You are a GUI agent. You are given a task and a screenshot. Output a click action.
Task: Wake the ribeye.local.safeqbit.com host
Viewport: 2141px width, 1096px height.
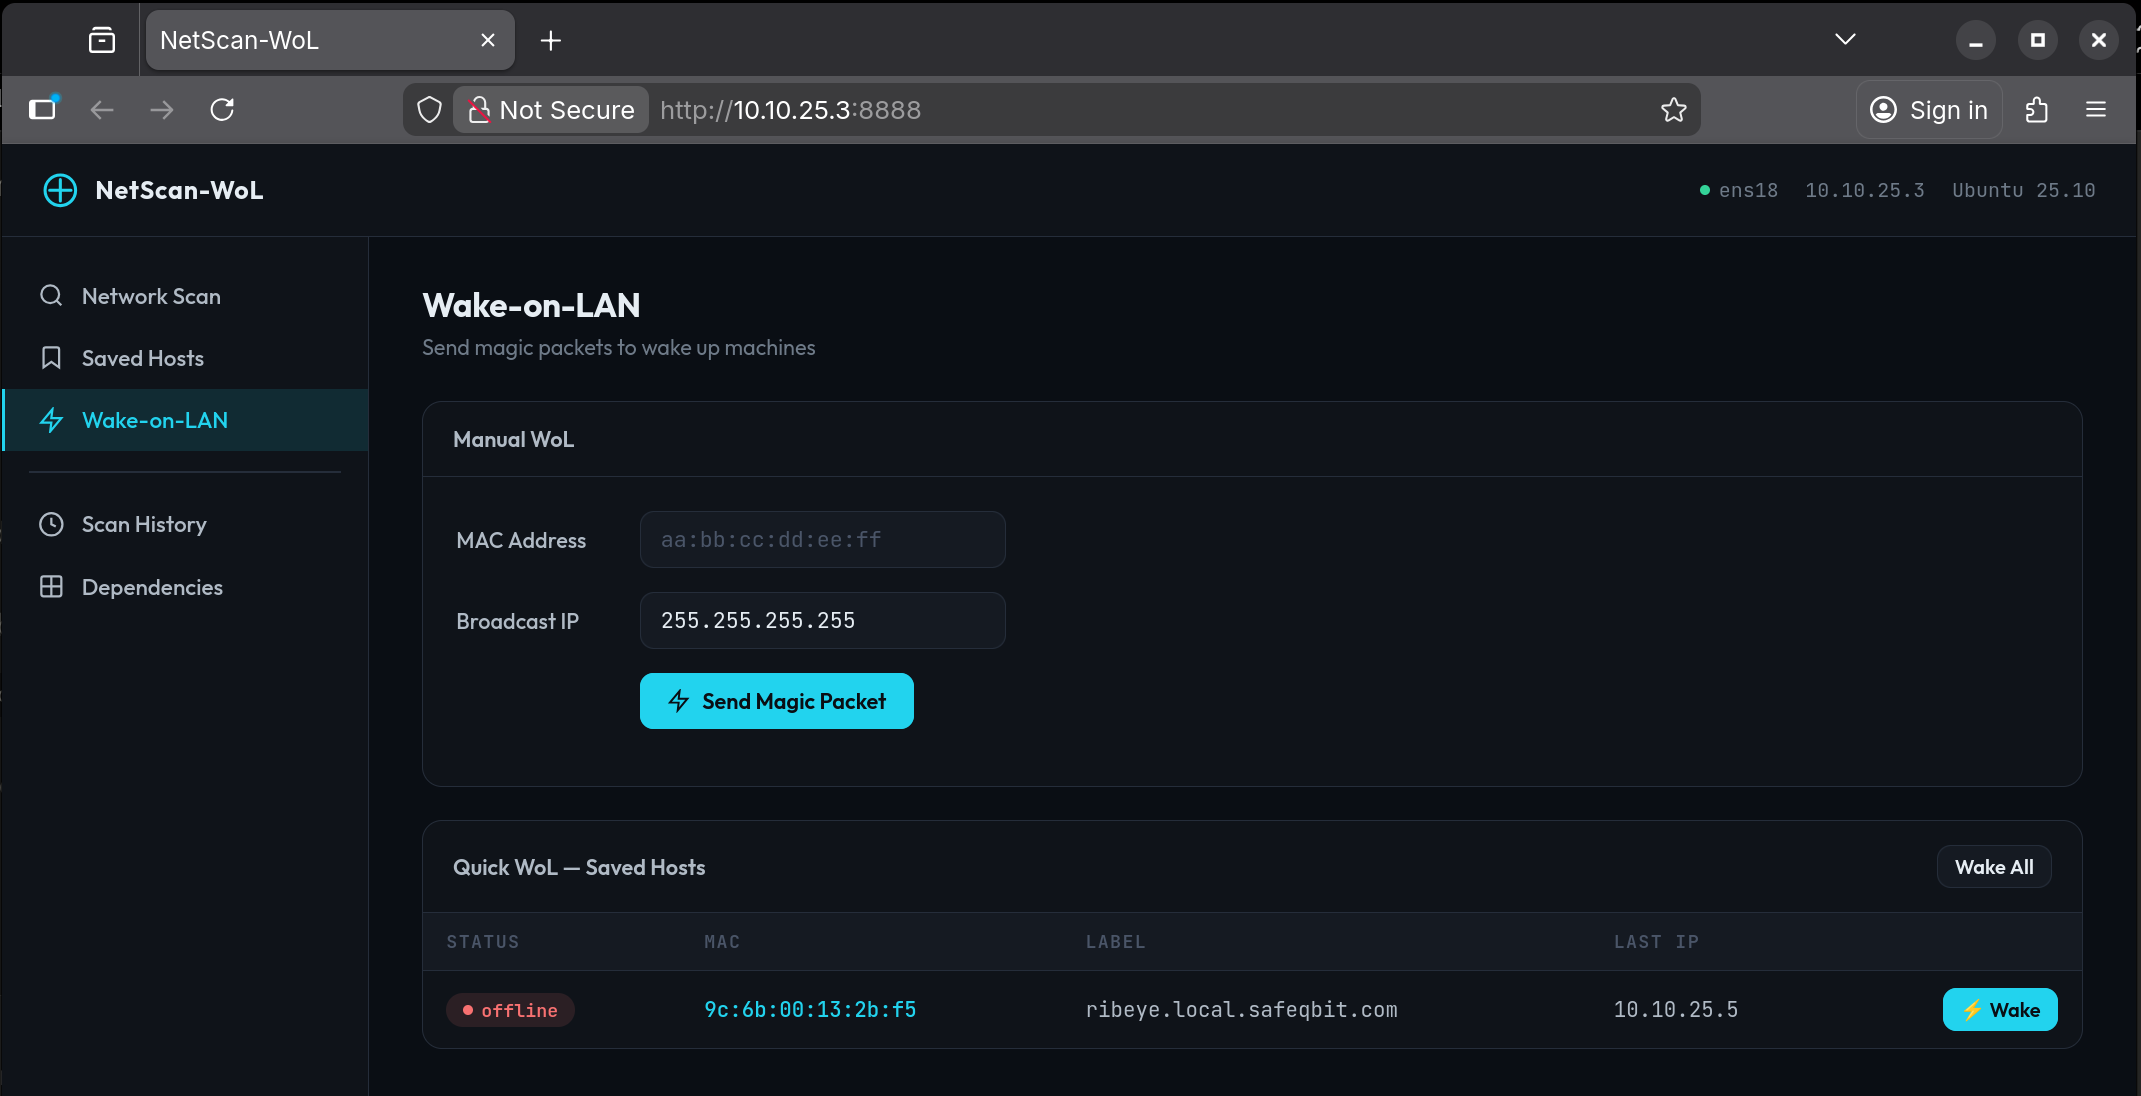click(x=1999, y=1010)
